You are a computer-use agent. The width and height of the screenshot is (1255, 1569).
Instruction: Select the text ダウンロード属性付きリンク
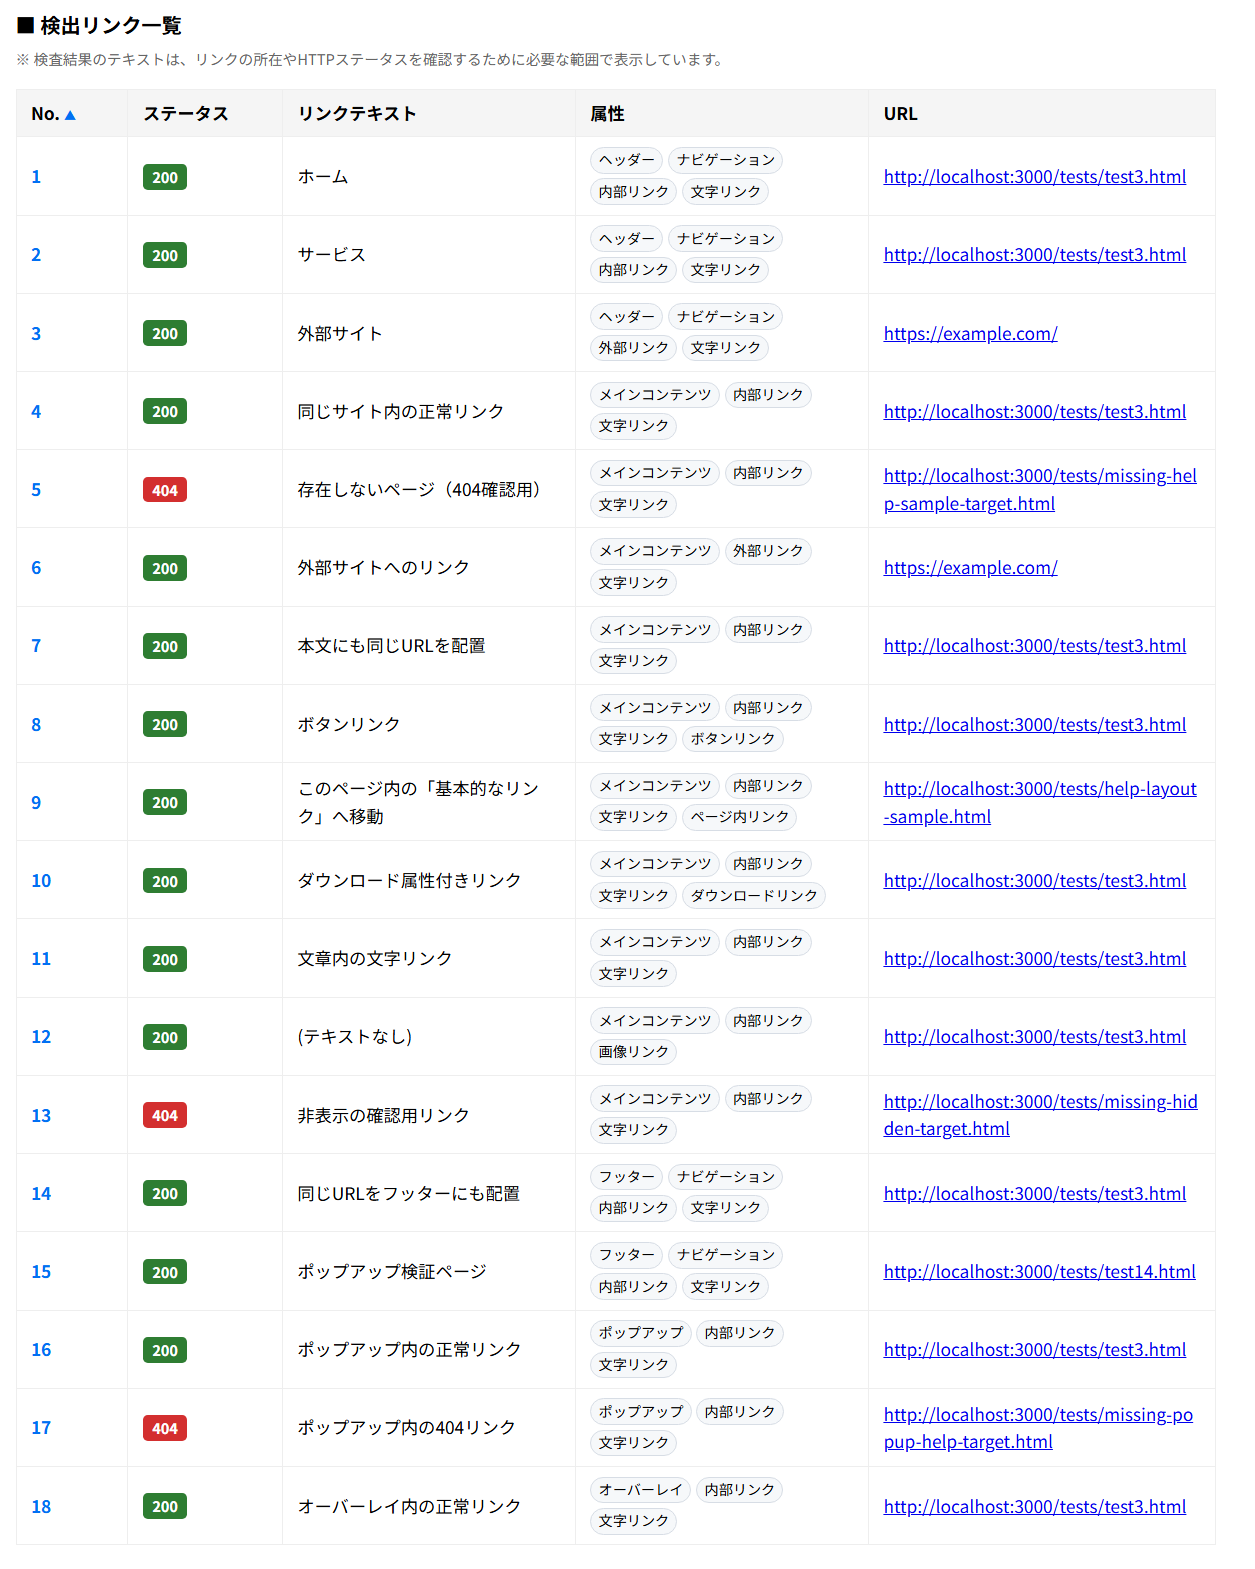[410, 881]
